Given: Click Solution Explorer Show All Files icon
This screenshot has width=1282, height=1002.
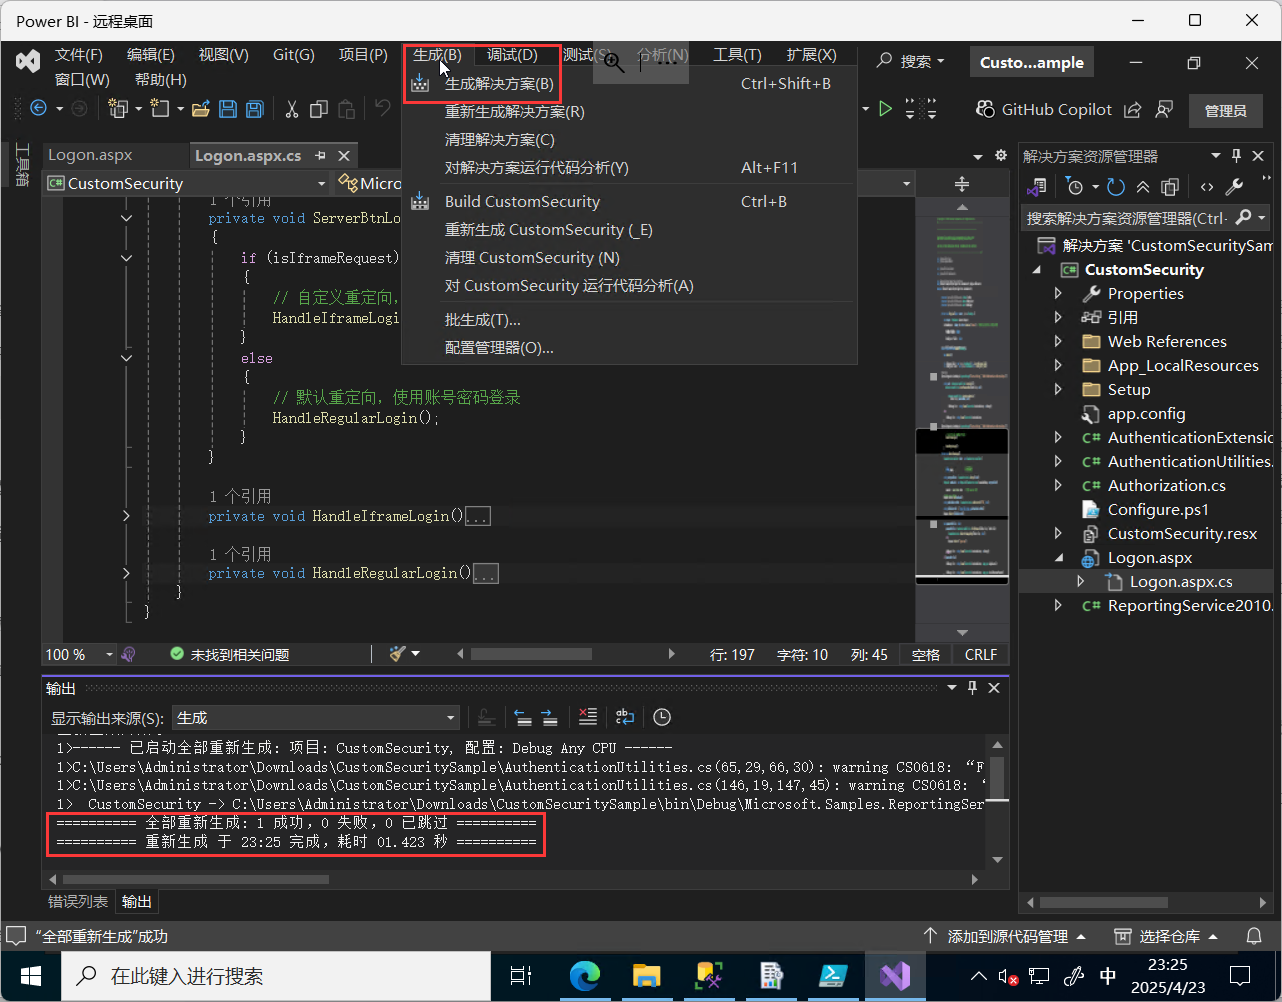Looking at the screenshot, I should 1170,187.
